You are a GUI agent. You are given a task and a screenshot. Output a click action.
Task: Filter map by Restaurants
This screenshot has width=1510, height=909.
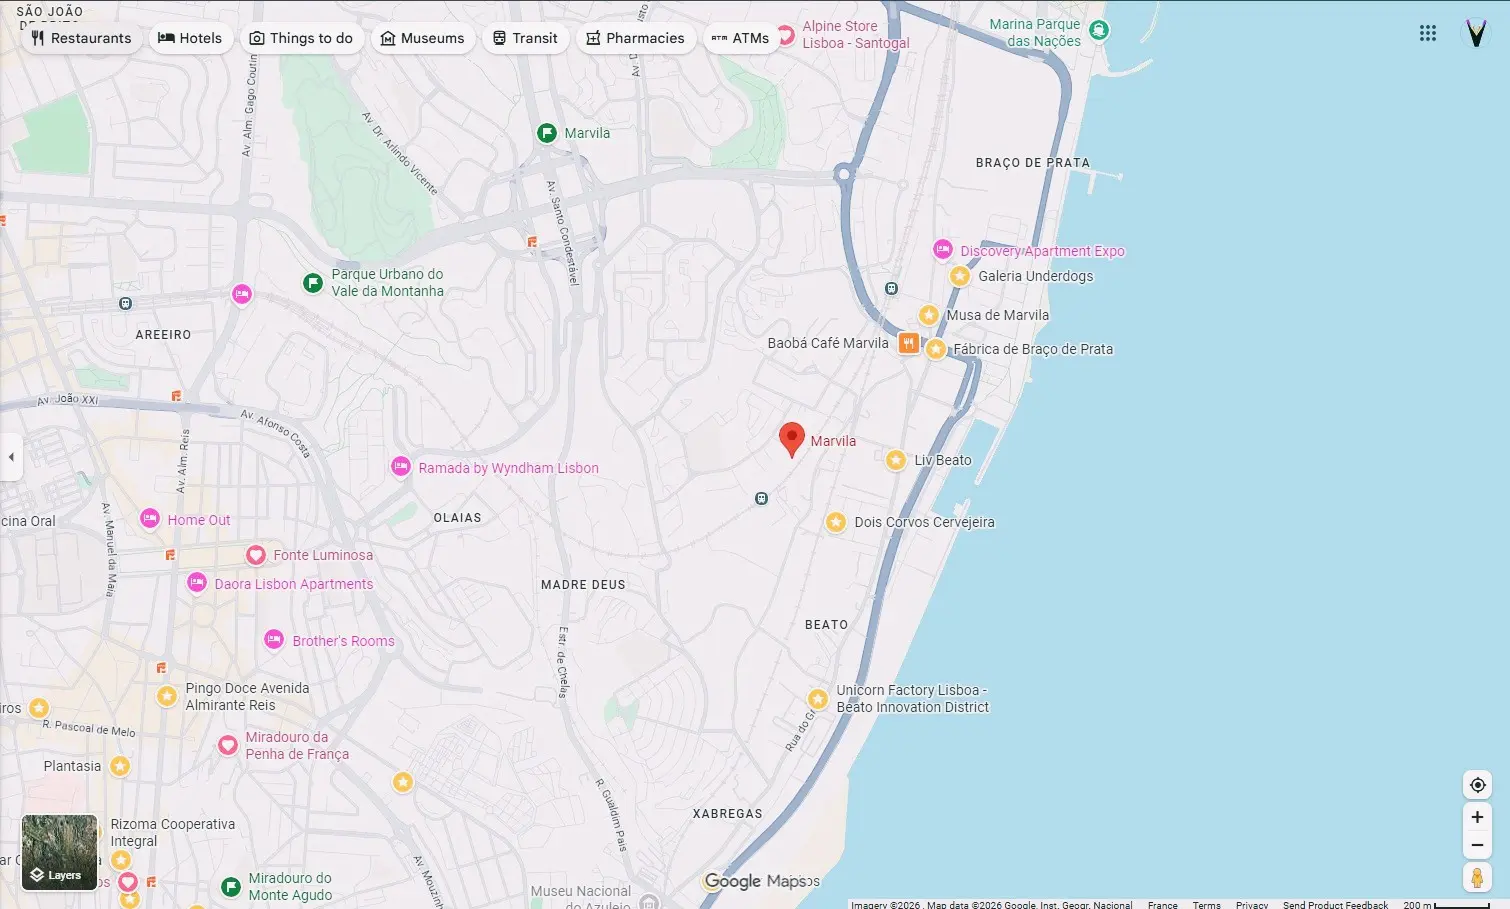81,38
